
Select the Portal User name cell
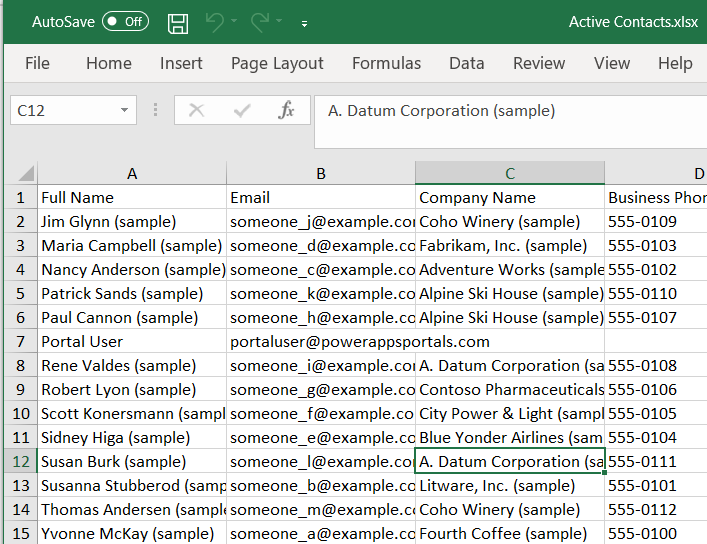pyautogui.click(x=132, y=342)
